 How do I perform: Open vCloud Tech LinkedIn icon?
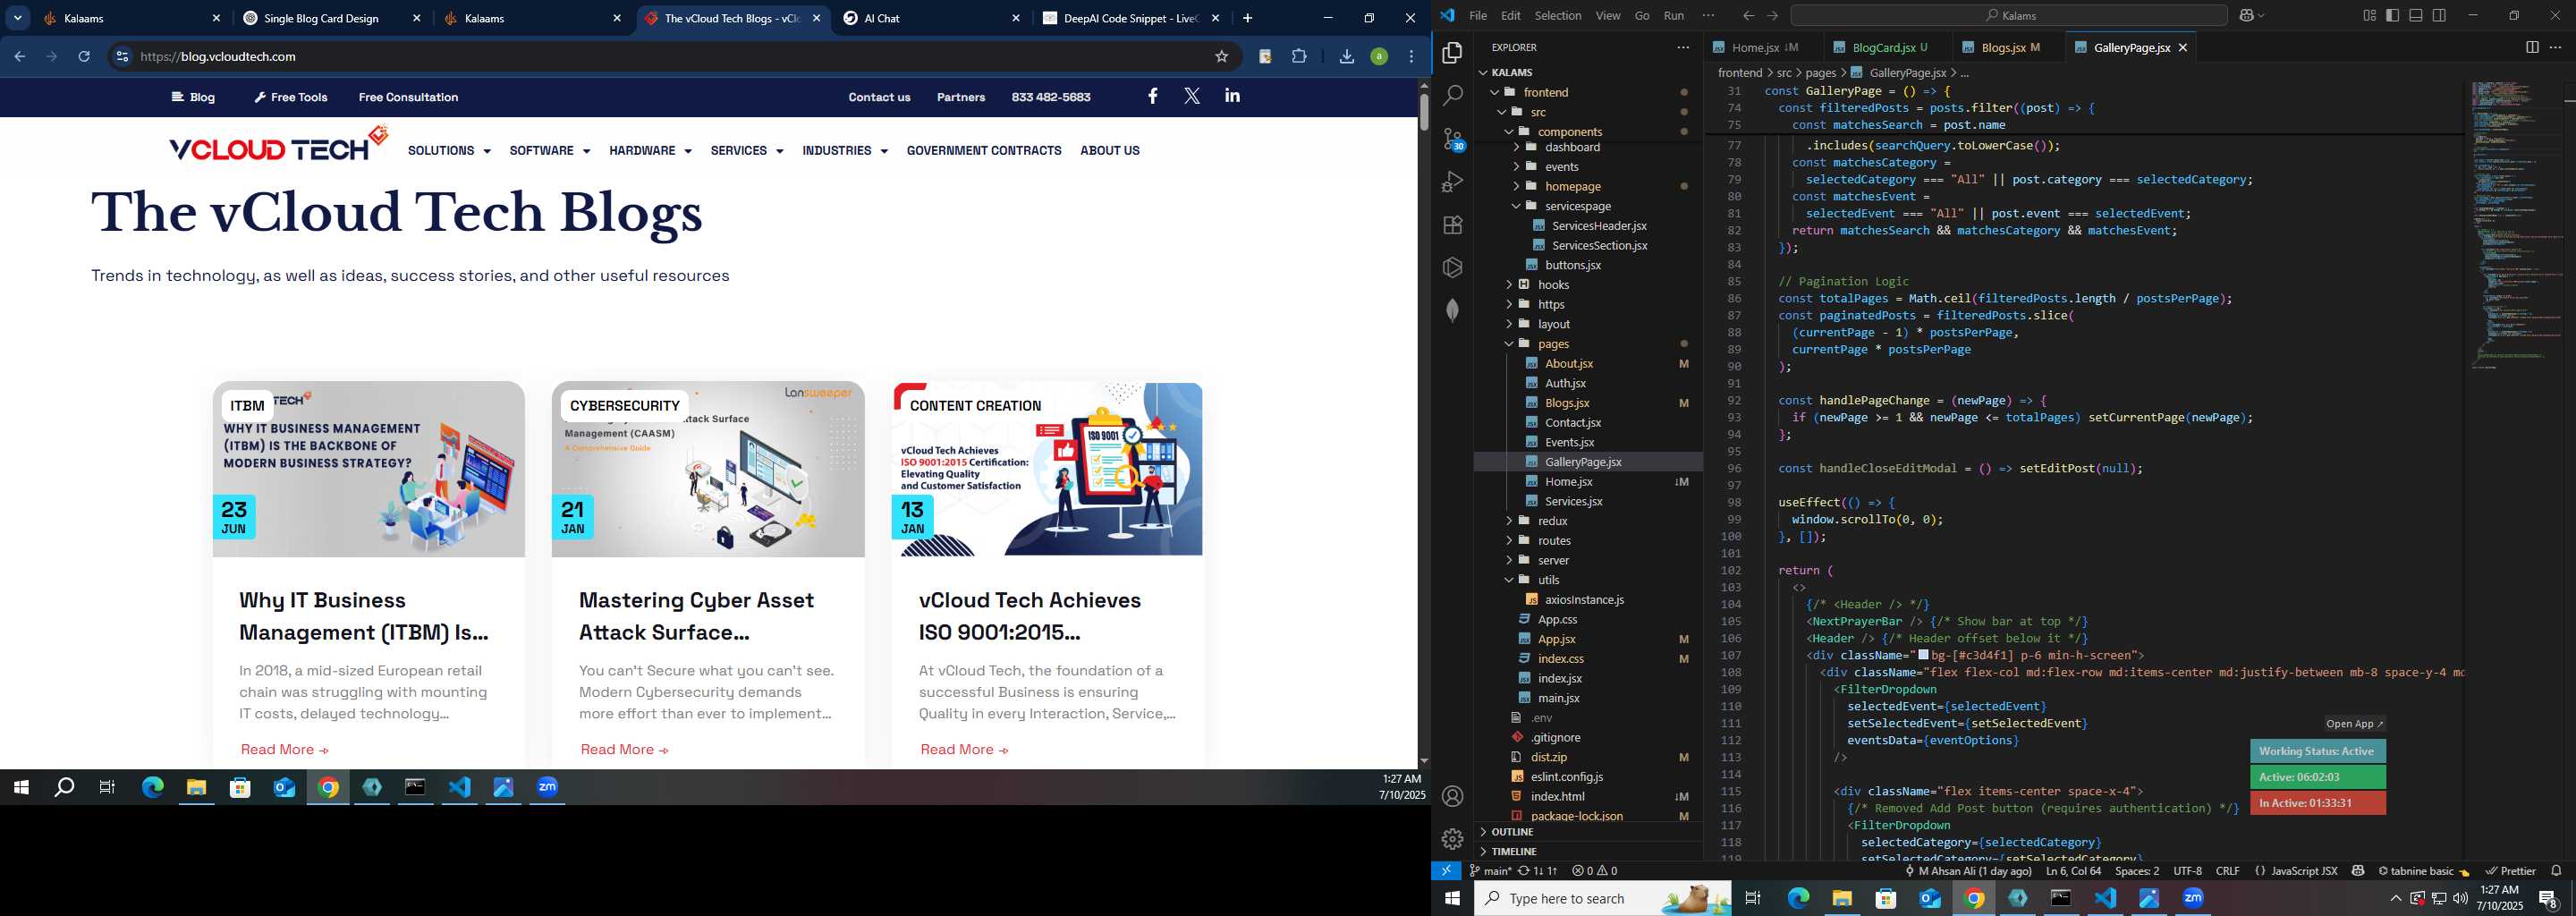1232,96
